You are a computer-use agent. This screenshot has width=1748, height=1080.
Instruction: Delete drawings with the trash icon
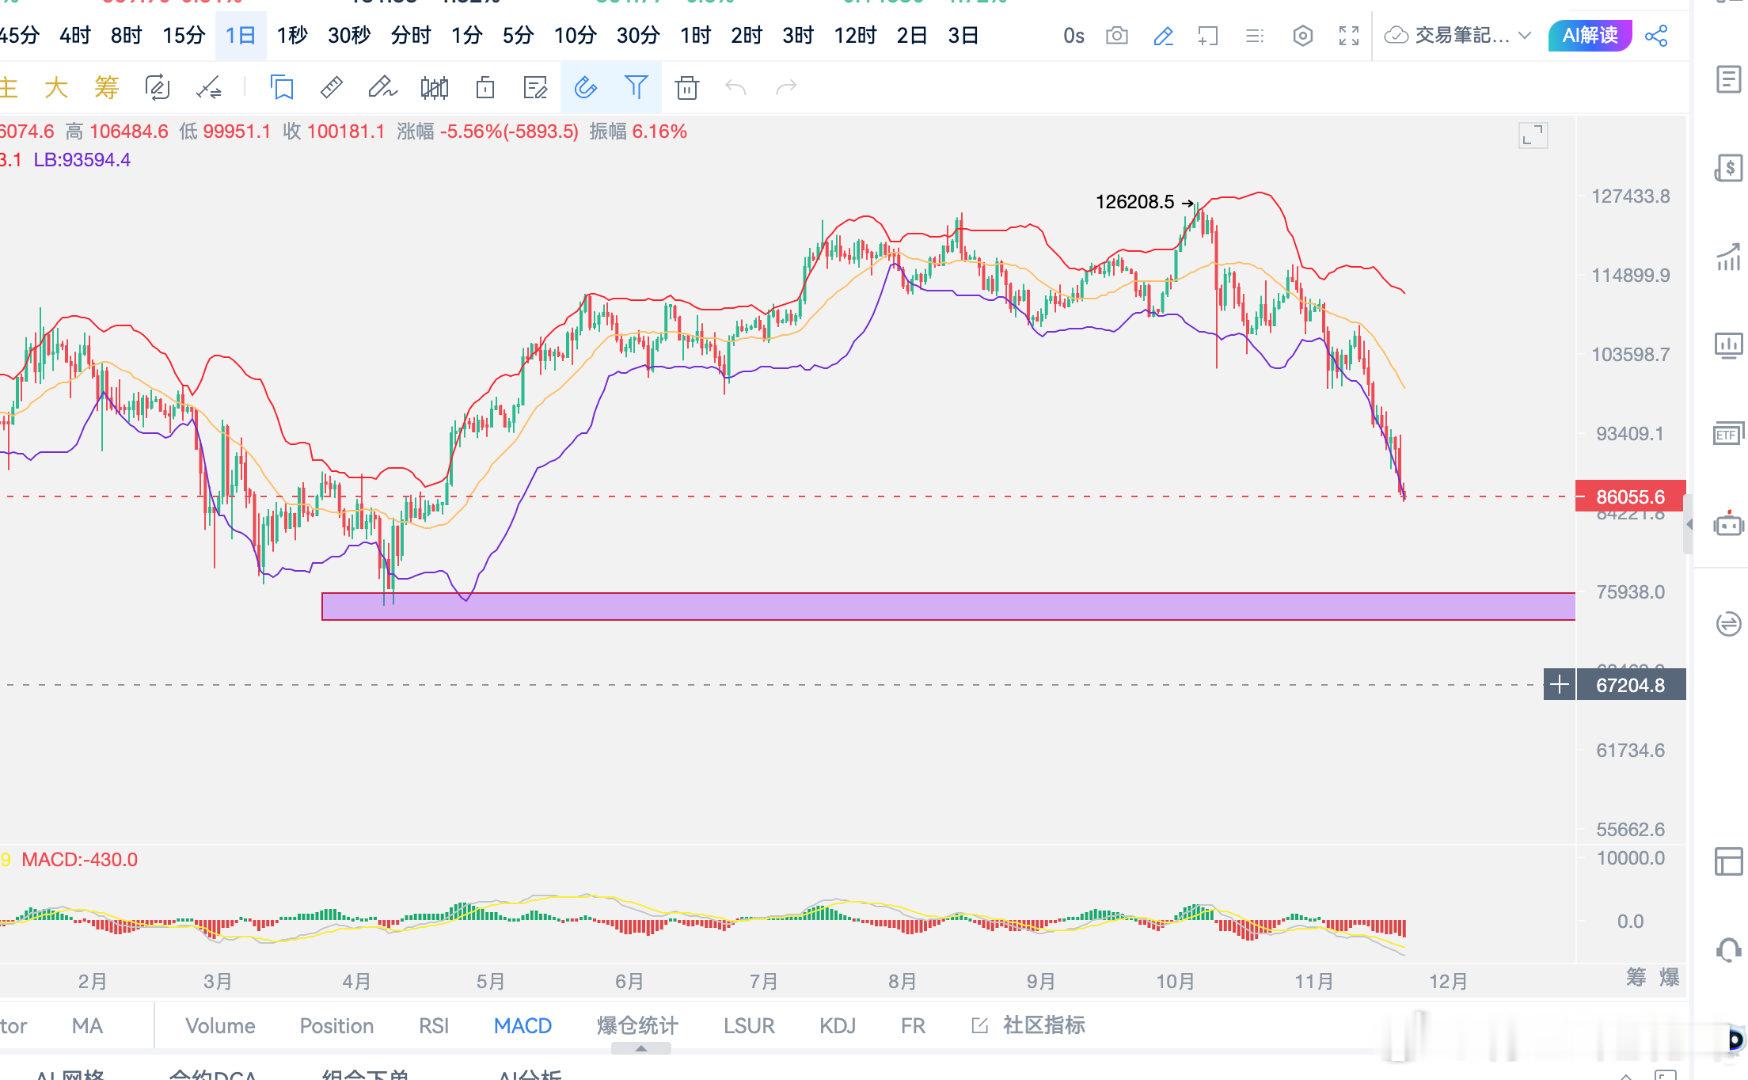coord(687,88)
